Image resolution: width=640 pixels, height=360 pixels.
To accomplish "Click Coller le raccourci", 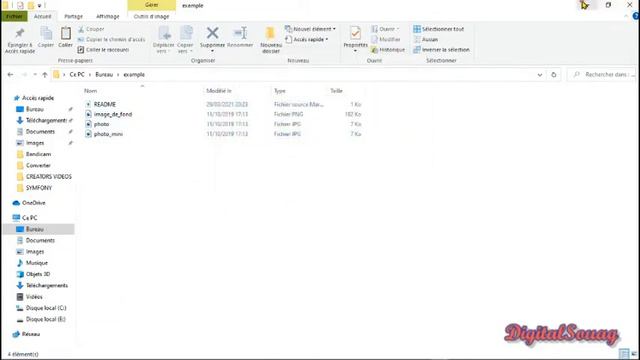I will click(103, 50).
